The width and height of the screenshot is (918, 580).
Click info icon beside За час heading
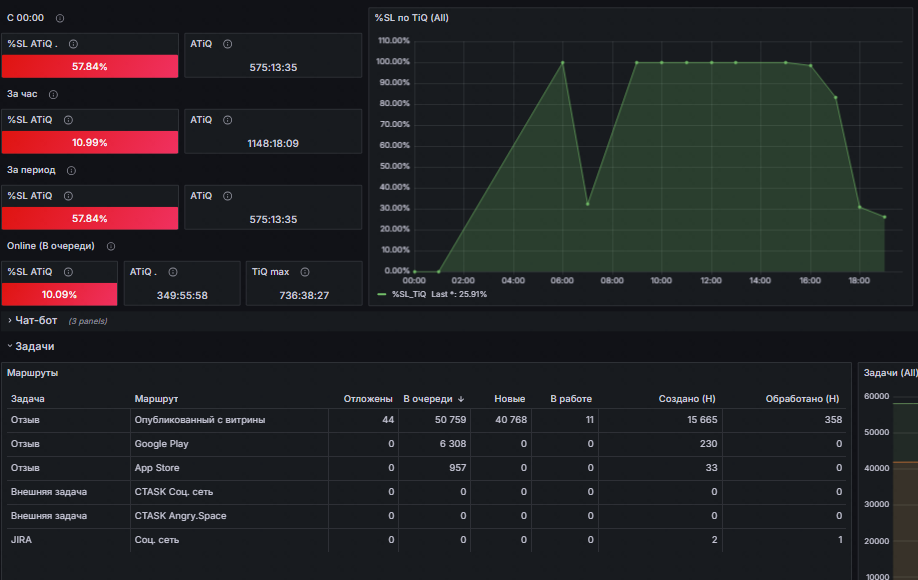pos(53,94)
